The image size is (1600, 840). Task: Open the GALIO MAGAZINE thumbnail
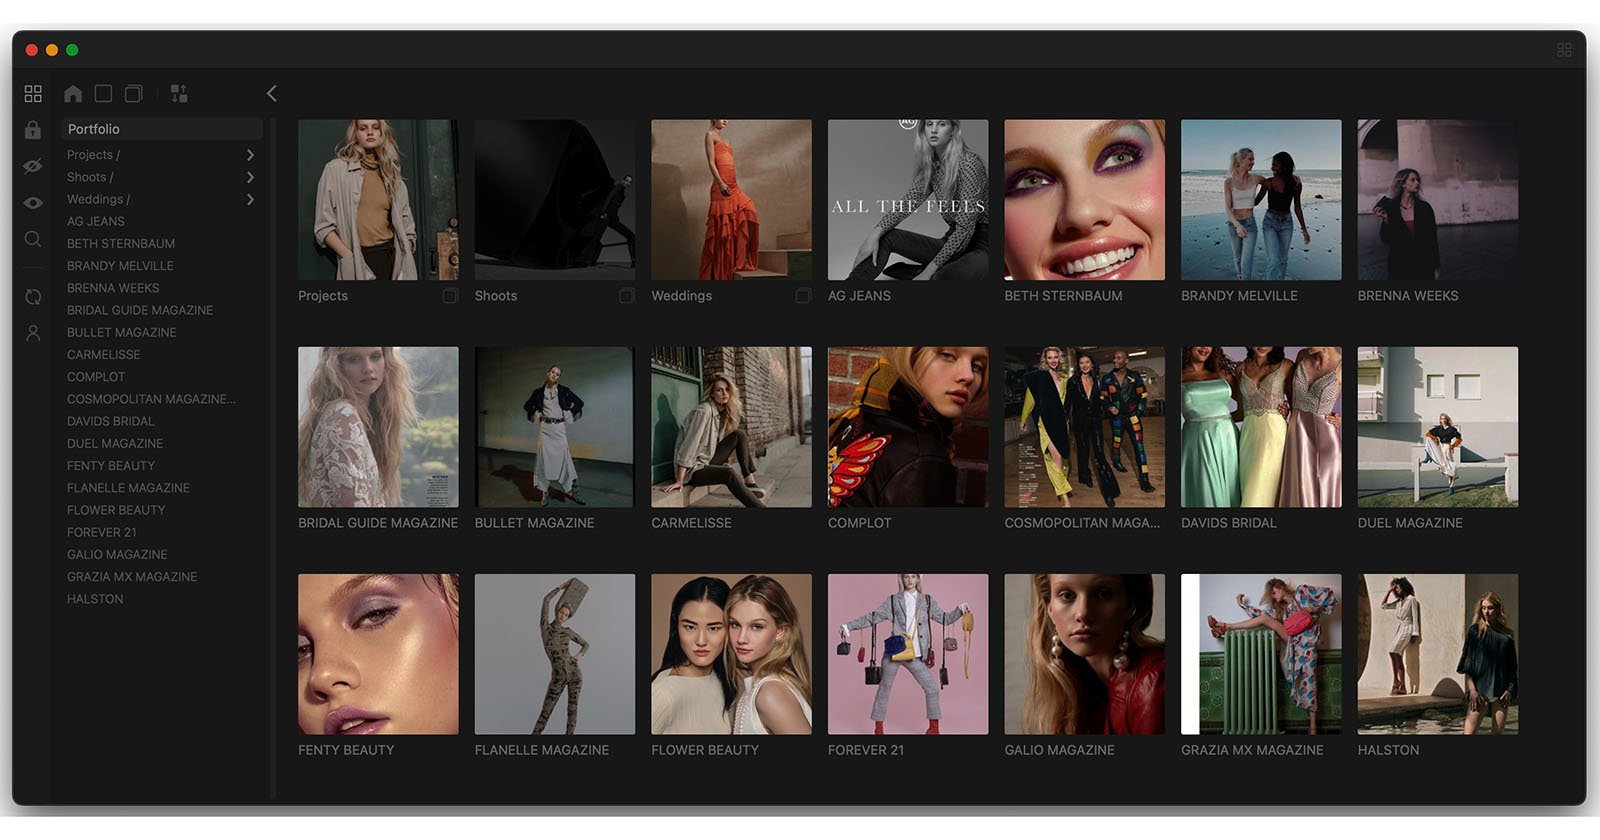(1085, 654)
